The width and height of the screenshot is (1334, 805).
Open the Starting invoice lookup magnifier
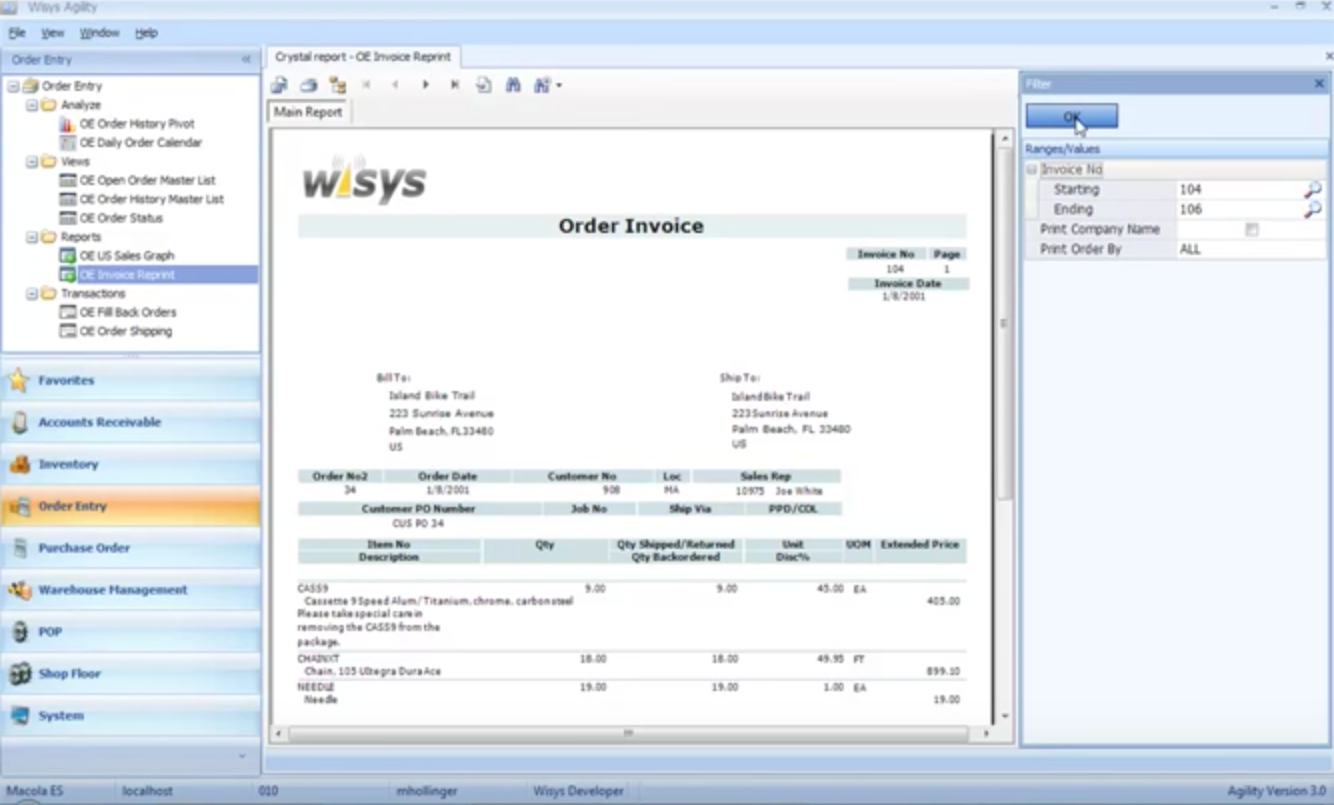[1312, 189]
